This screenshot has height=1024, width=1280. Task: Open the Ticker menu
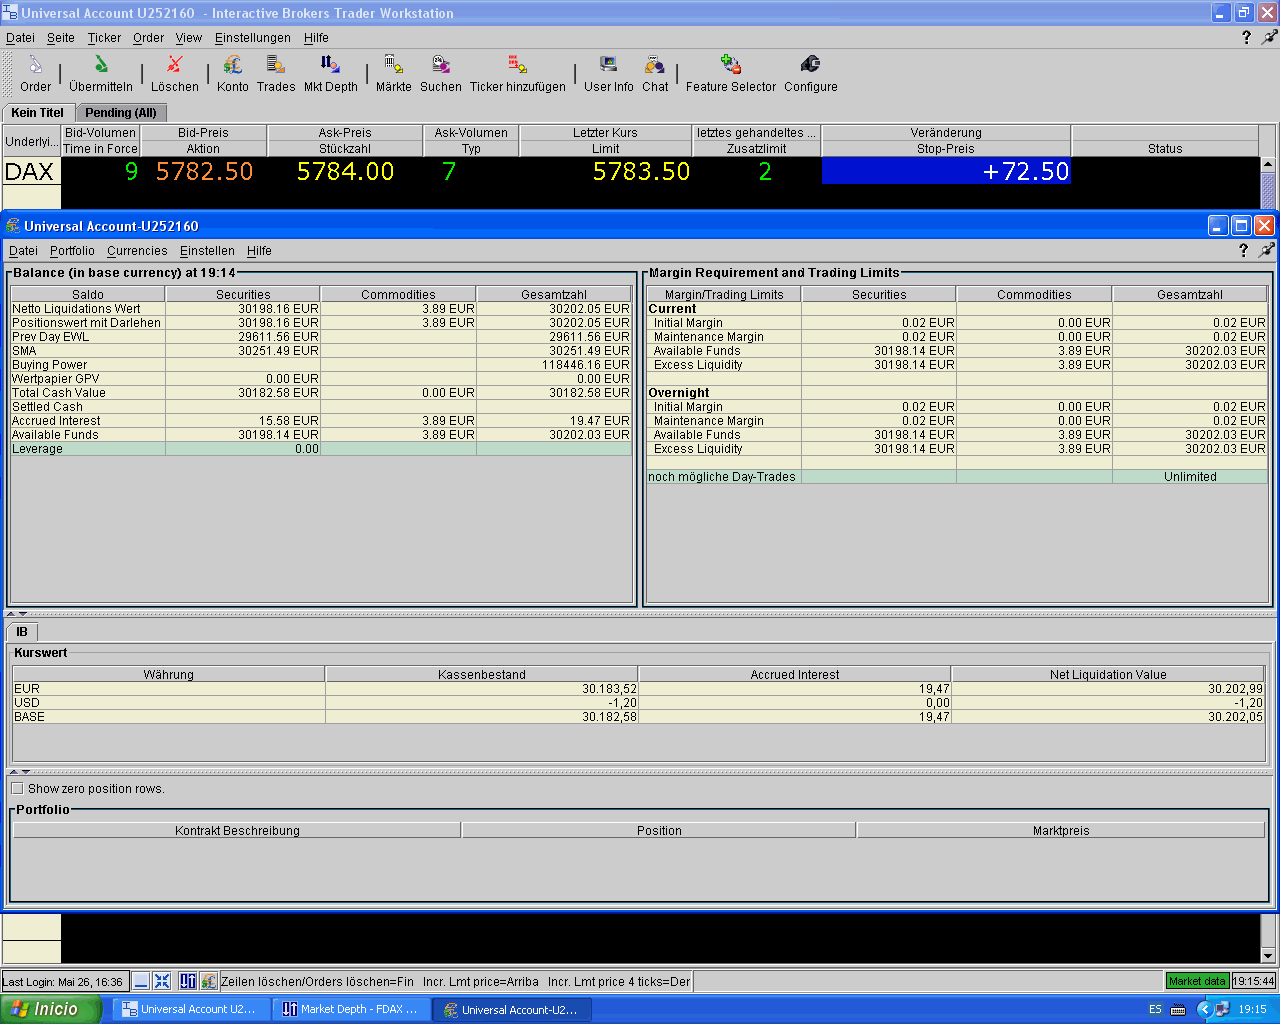click(x=104, y=38)
